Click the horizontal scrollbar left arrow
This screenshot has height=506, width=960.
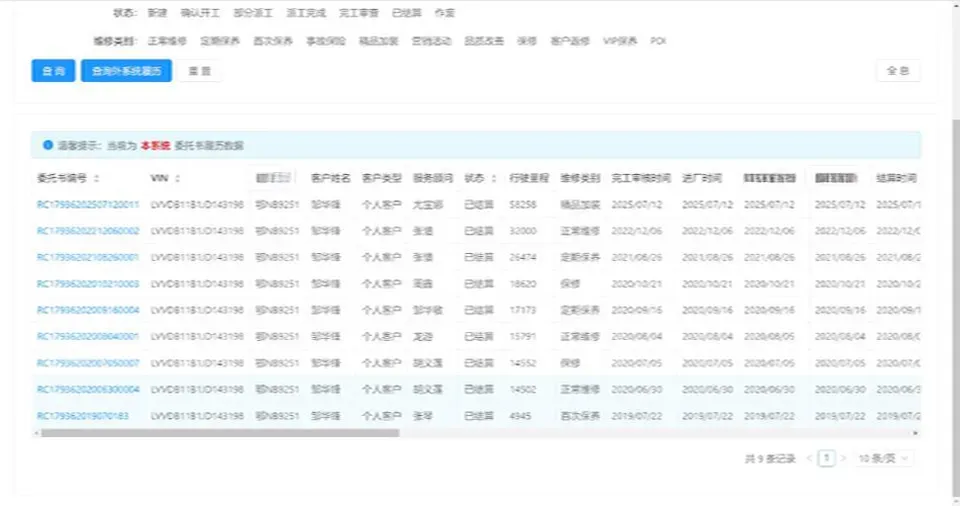click(36, 433)
